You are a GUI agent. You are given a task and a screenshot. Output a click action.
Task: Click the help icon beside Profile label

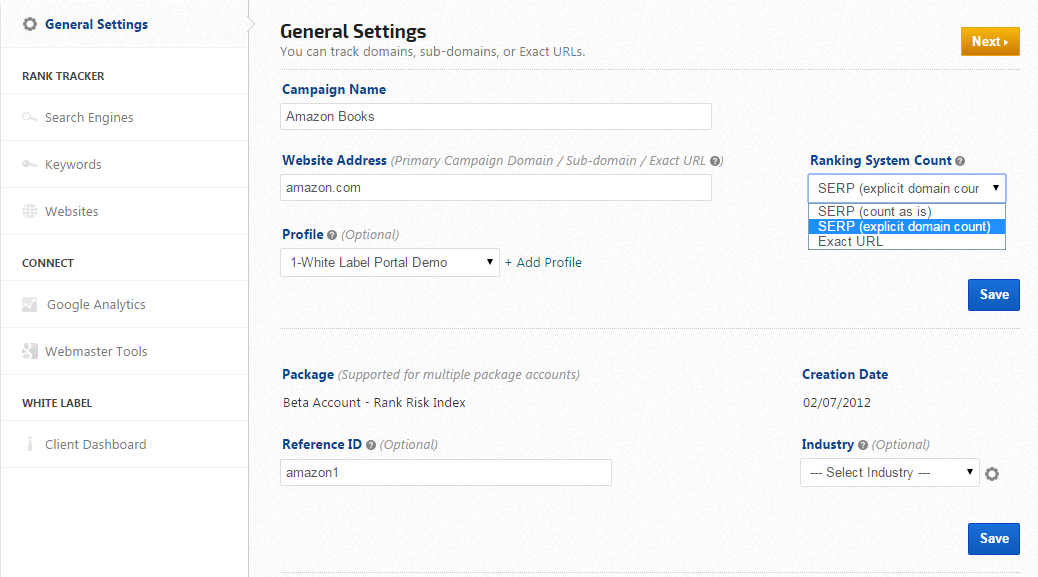tap(332, 235)
